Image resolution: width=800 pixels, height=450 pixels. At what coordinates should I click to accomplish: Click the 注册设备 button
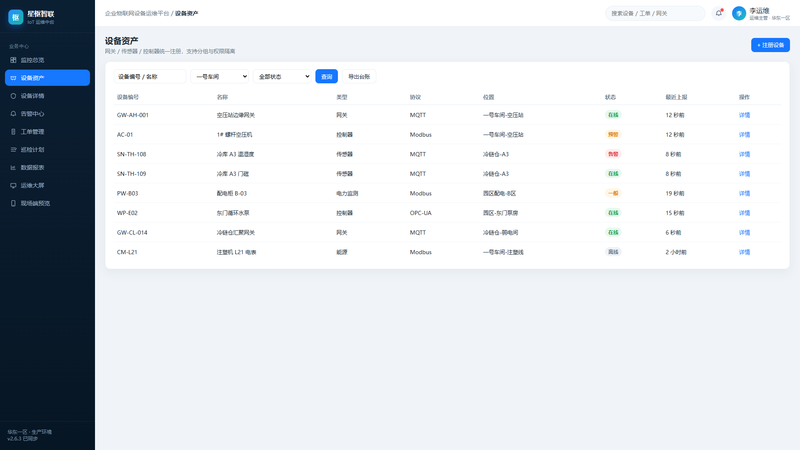click(x=770, y=45)
